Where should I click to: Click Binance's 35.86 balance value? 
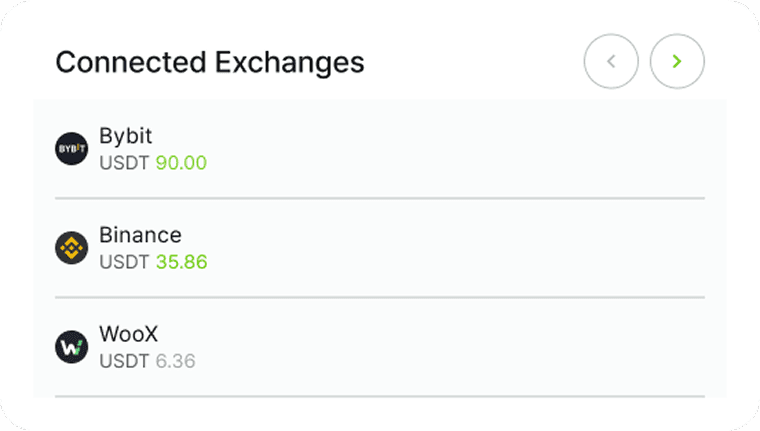click(x=181, y=262)
